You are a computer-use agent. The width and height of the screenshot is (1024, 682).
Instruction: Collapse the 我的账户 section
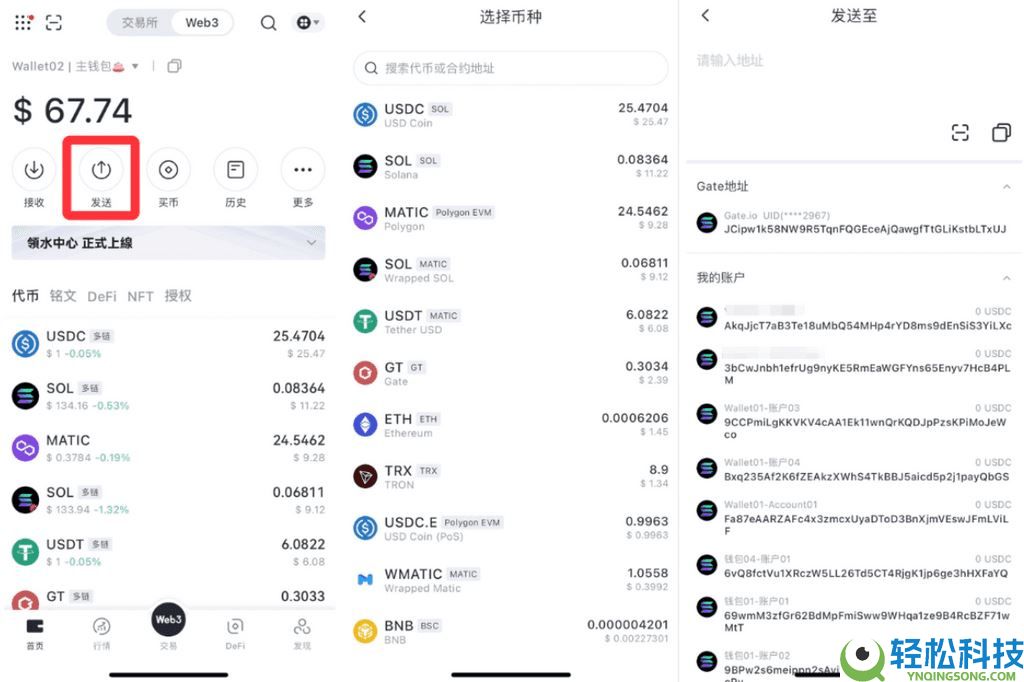point(1006,277)
